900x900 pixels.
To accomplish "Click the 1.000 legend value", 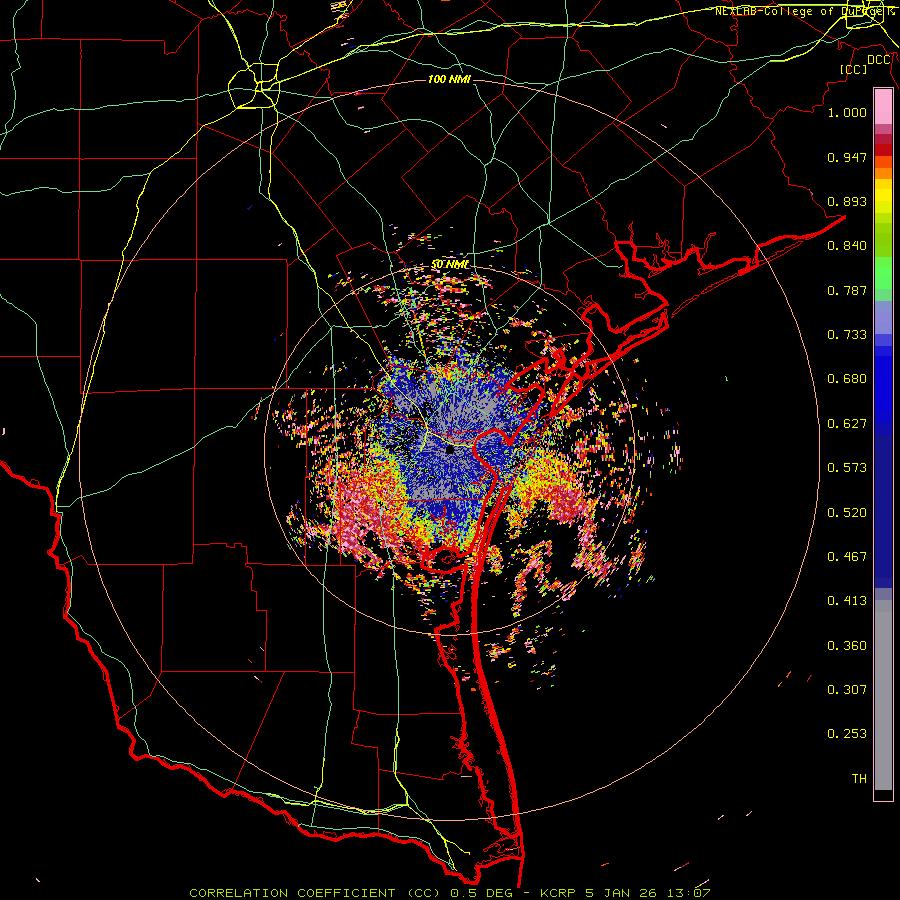I will coord(847,112).
